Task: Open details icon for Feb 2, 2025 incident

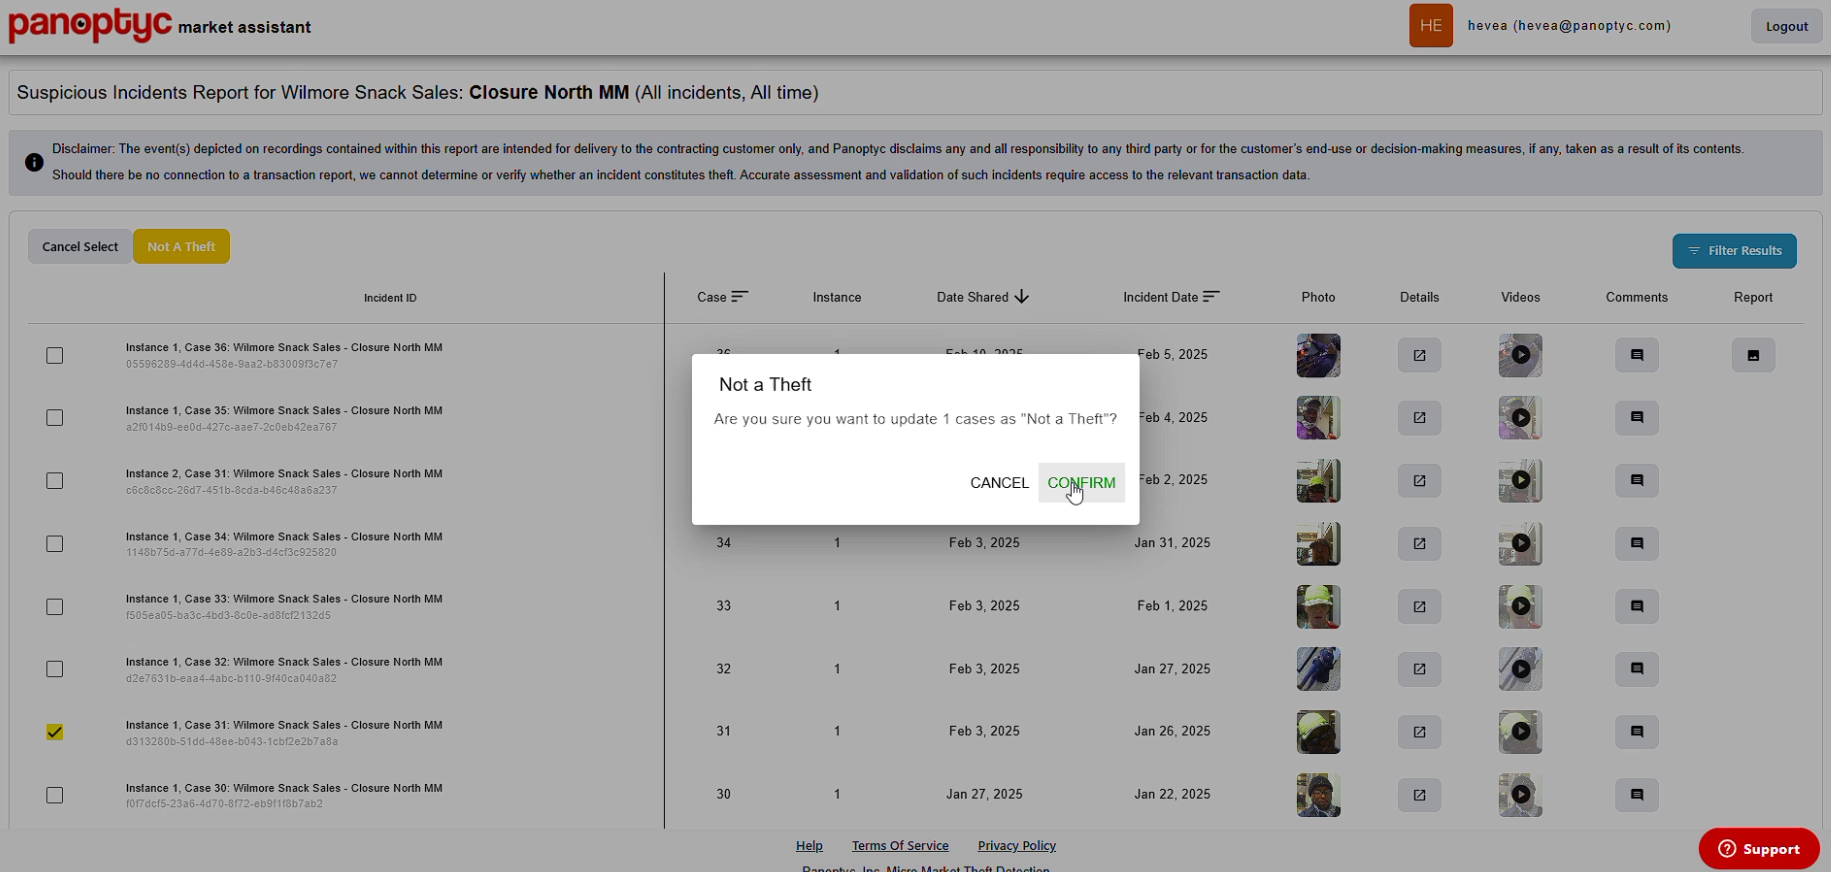Action: (x=1419, y=481)
